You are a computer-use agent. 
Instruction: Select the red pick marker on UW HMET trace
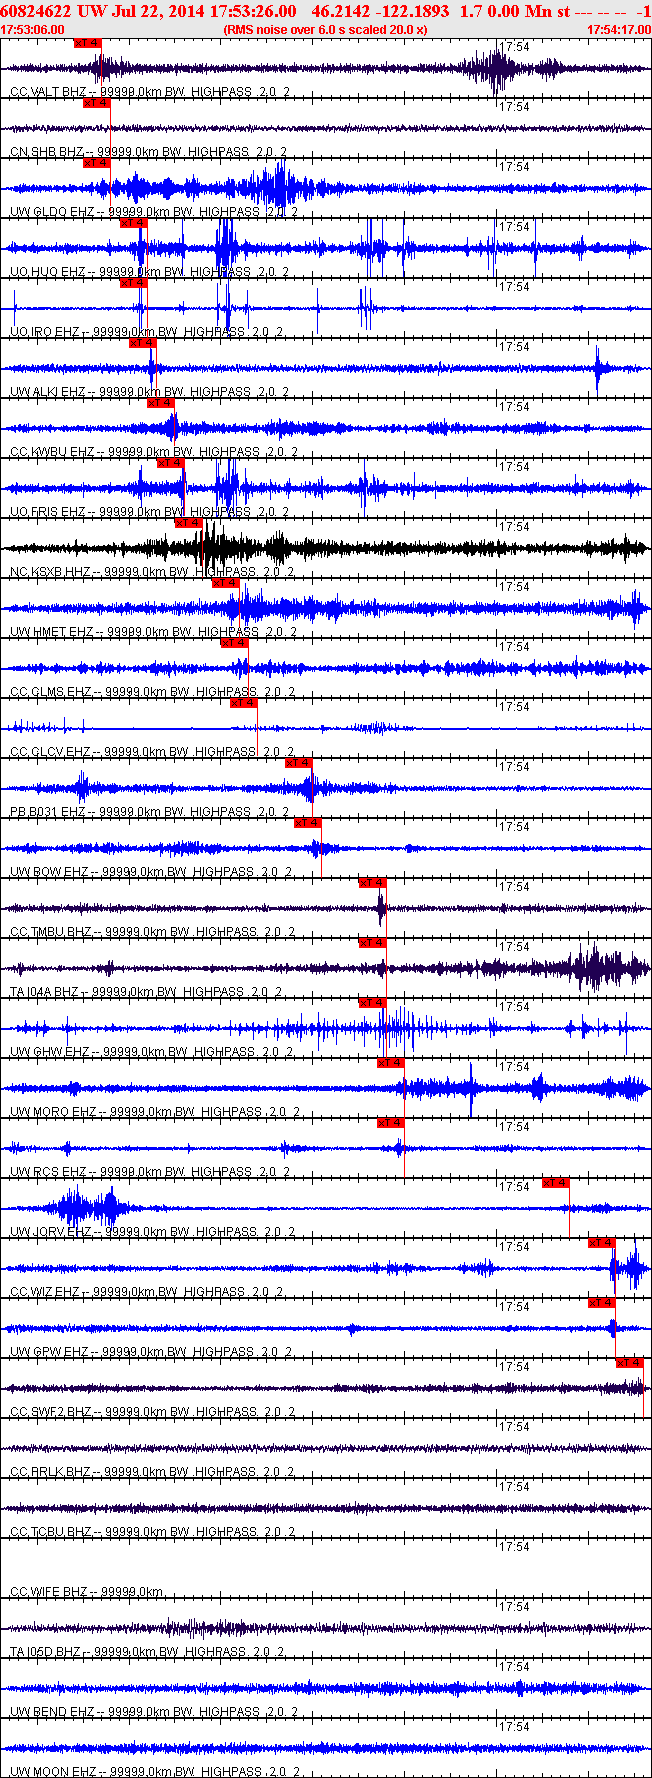(x=226, y=583)
